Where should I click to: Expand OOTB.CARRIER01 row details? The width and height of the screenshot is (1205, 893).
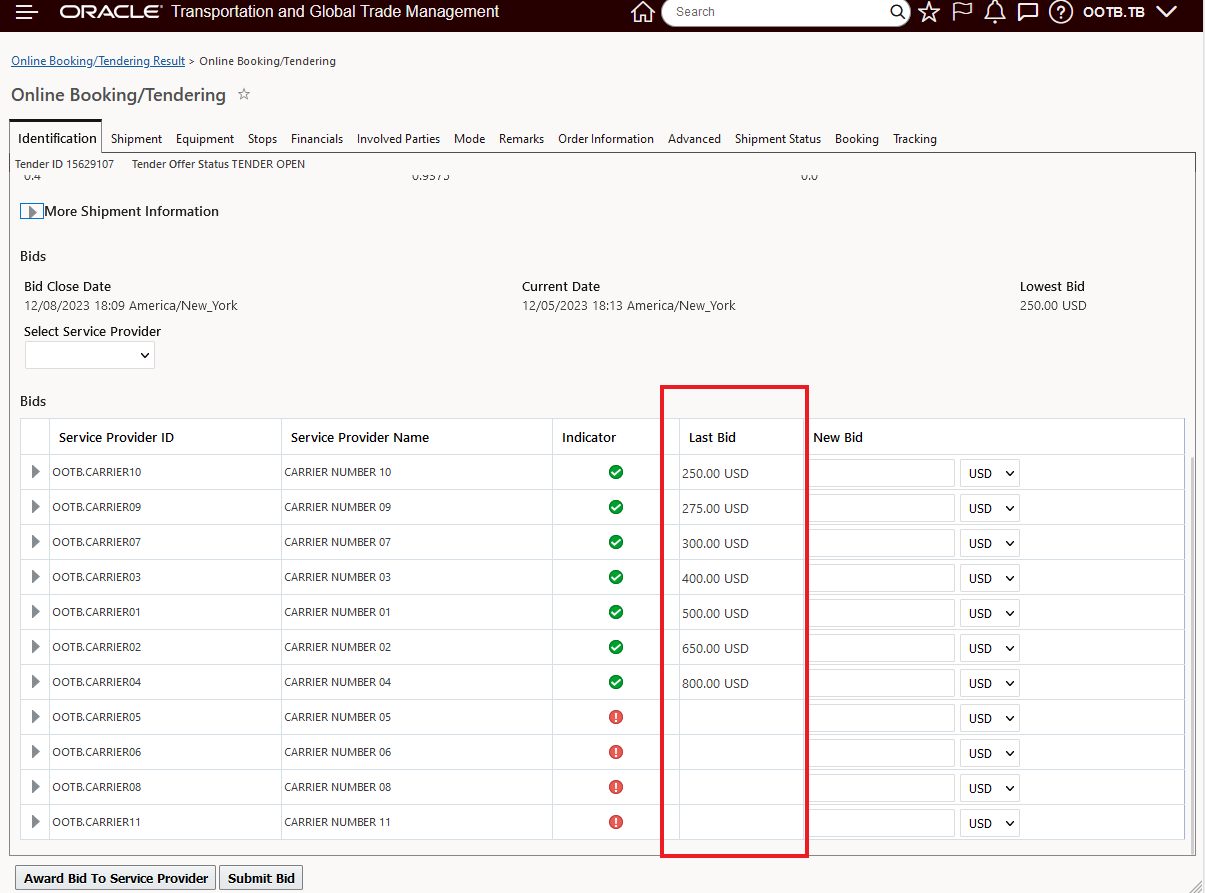[x=36, y=612]
